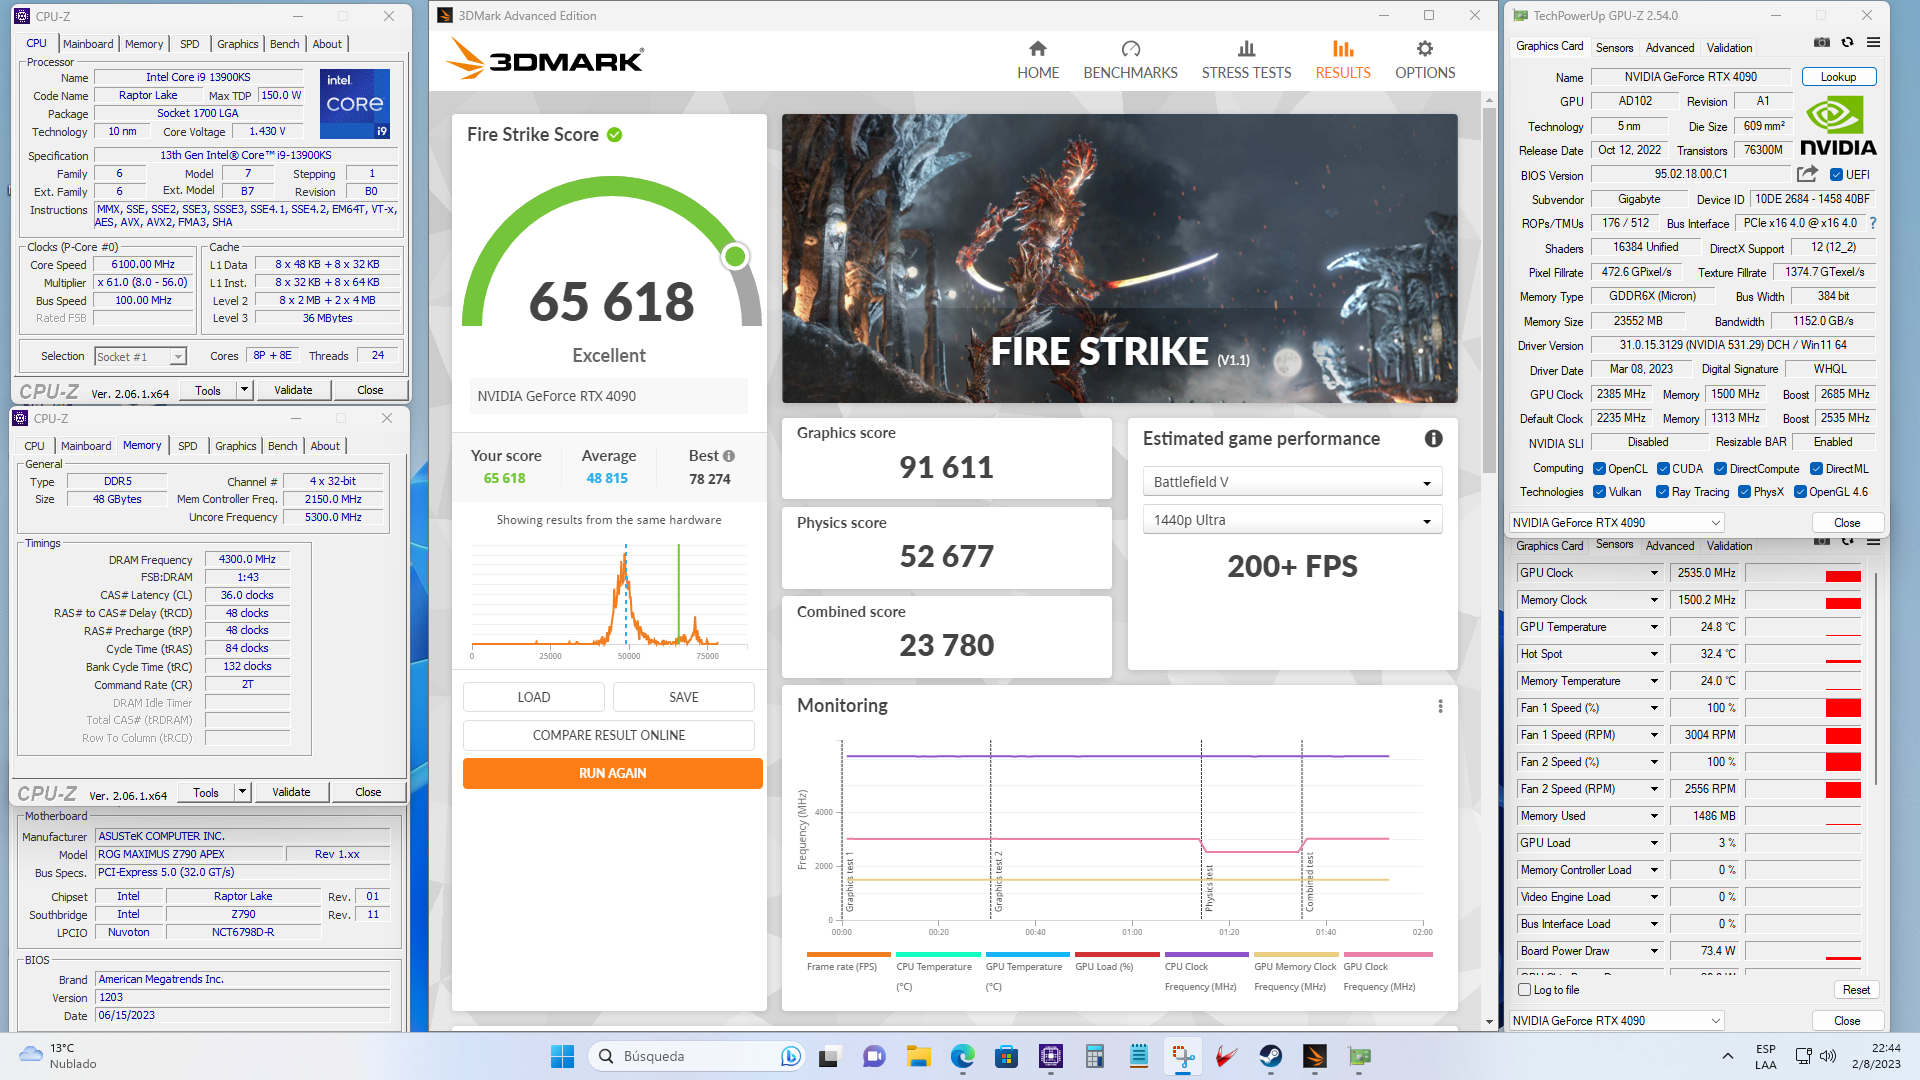Open the Battlefield V game dropdown
This screenshot has width=1920, height=1080.
[1292, 482]
